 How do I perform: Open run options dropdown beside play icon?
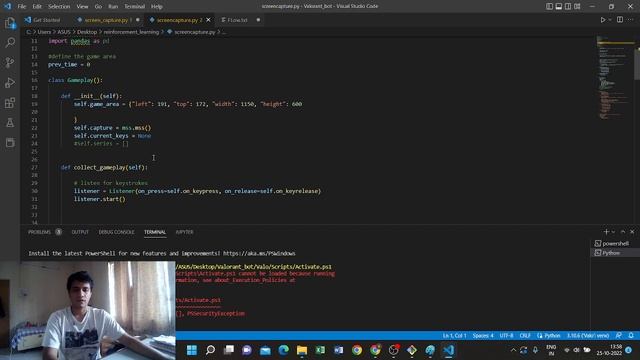coord(610,20)
